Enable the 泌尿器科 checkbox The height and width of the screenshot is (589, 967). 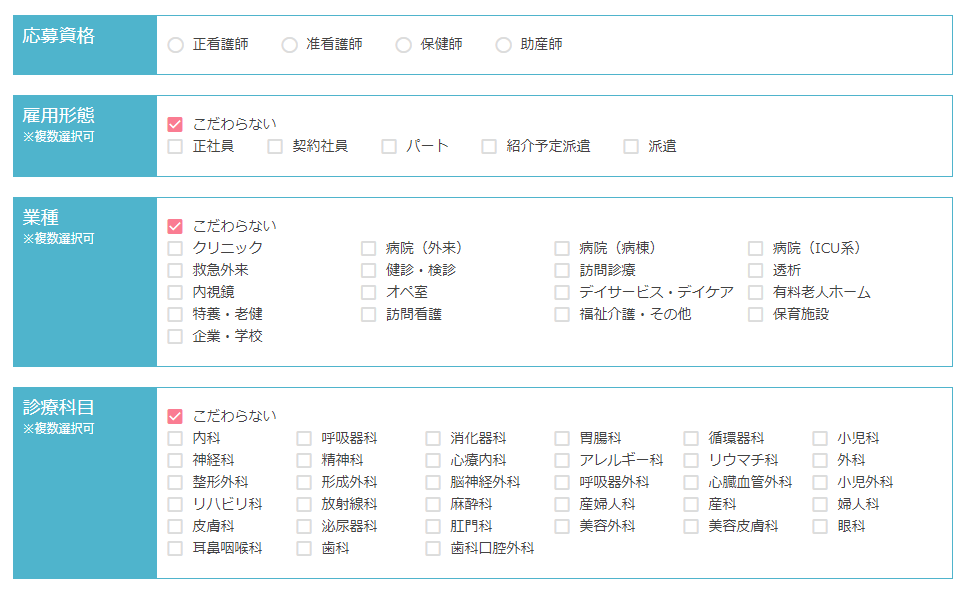click(304, 527)
